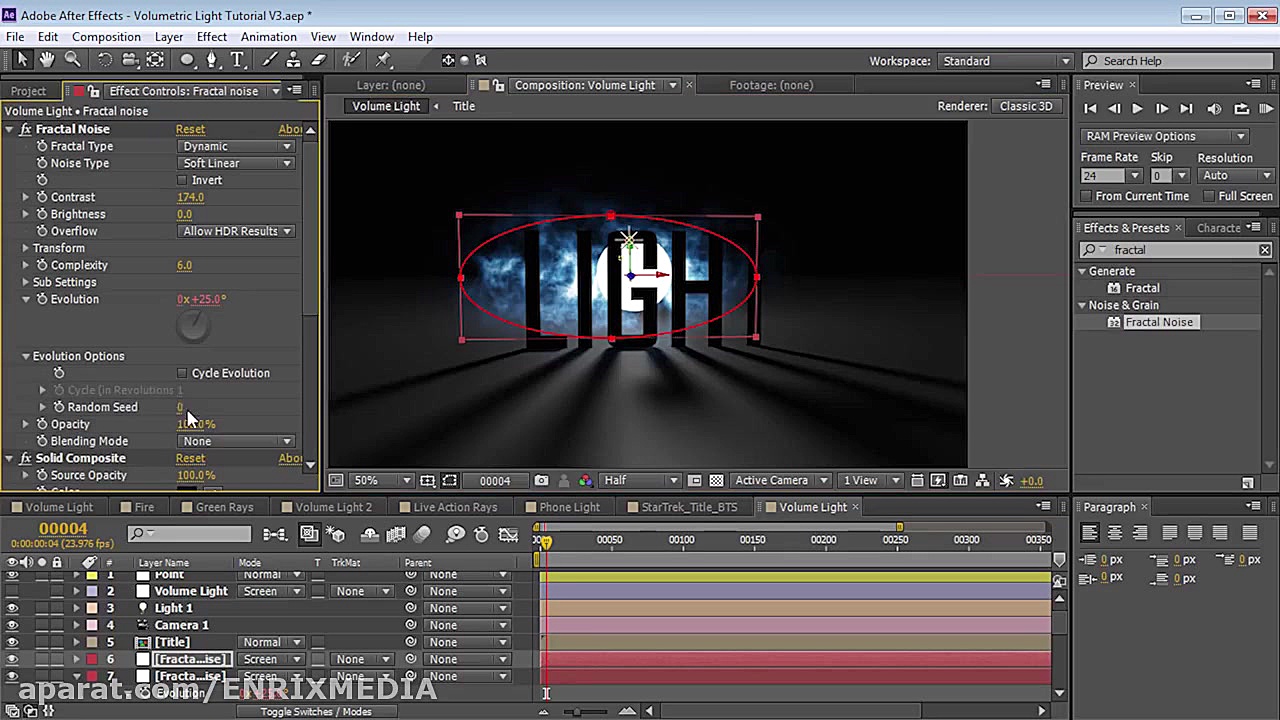Select the Unified Camera tool
Image resolution: width=1280 pixels, height=720 pixels.
click(130, 60)
